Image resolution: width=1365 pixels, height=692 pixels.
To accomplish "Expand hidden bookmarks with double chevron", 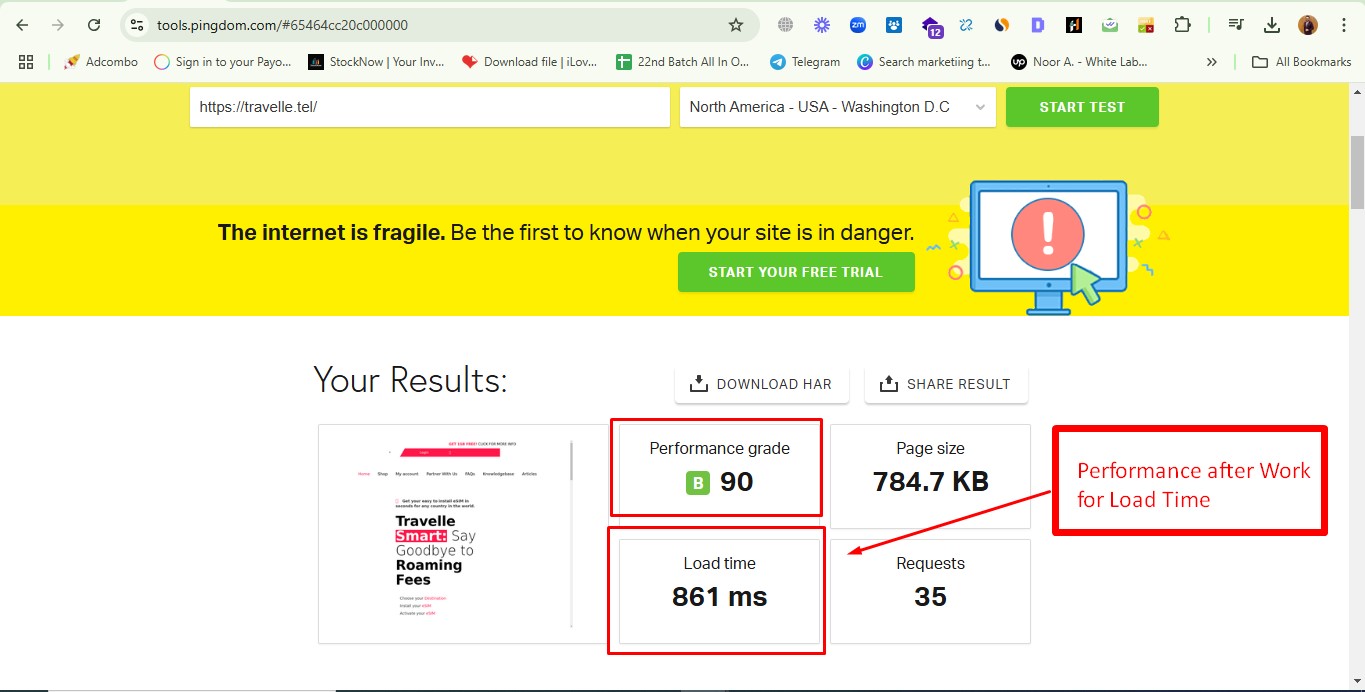I will tap(1212, 62).
